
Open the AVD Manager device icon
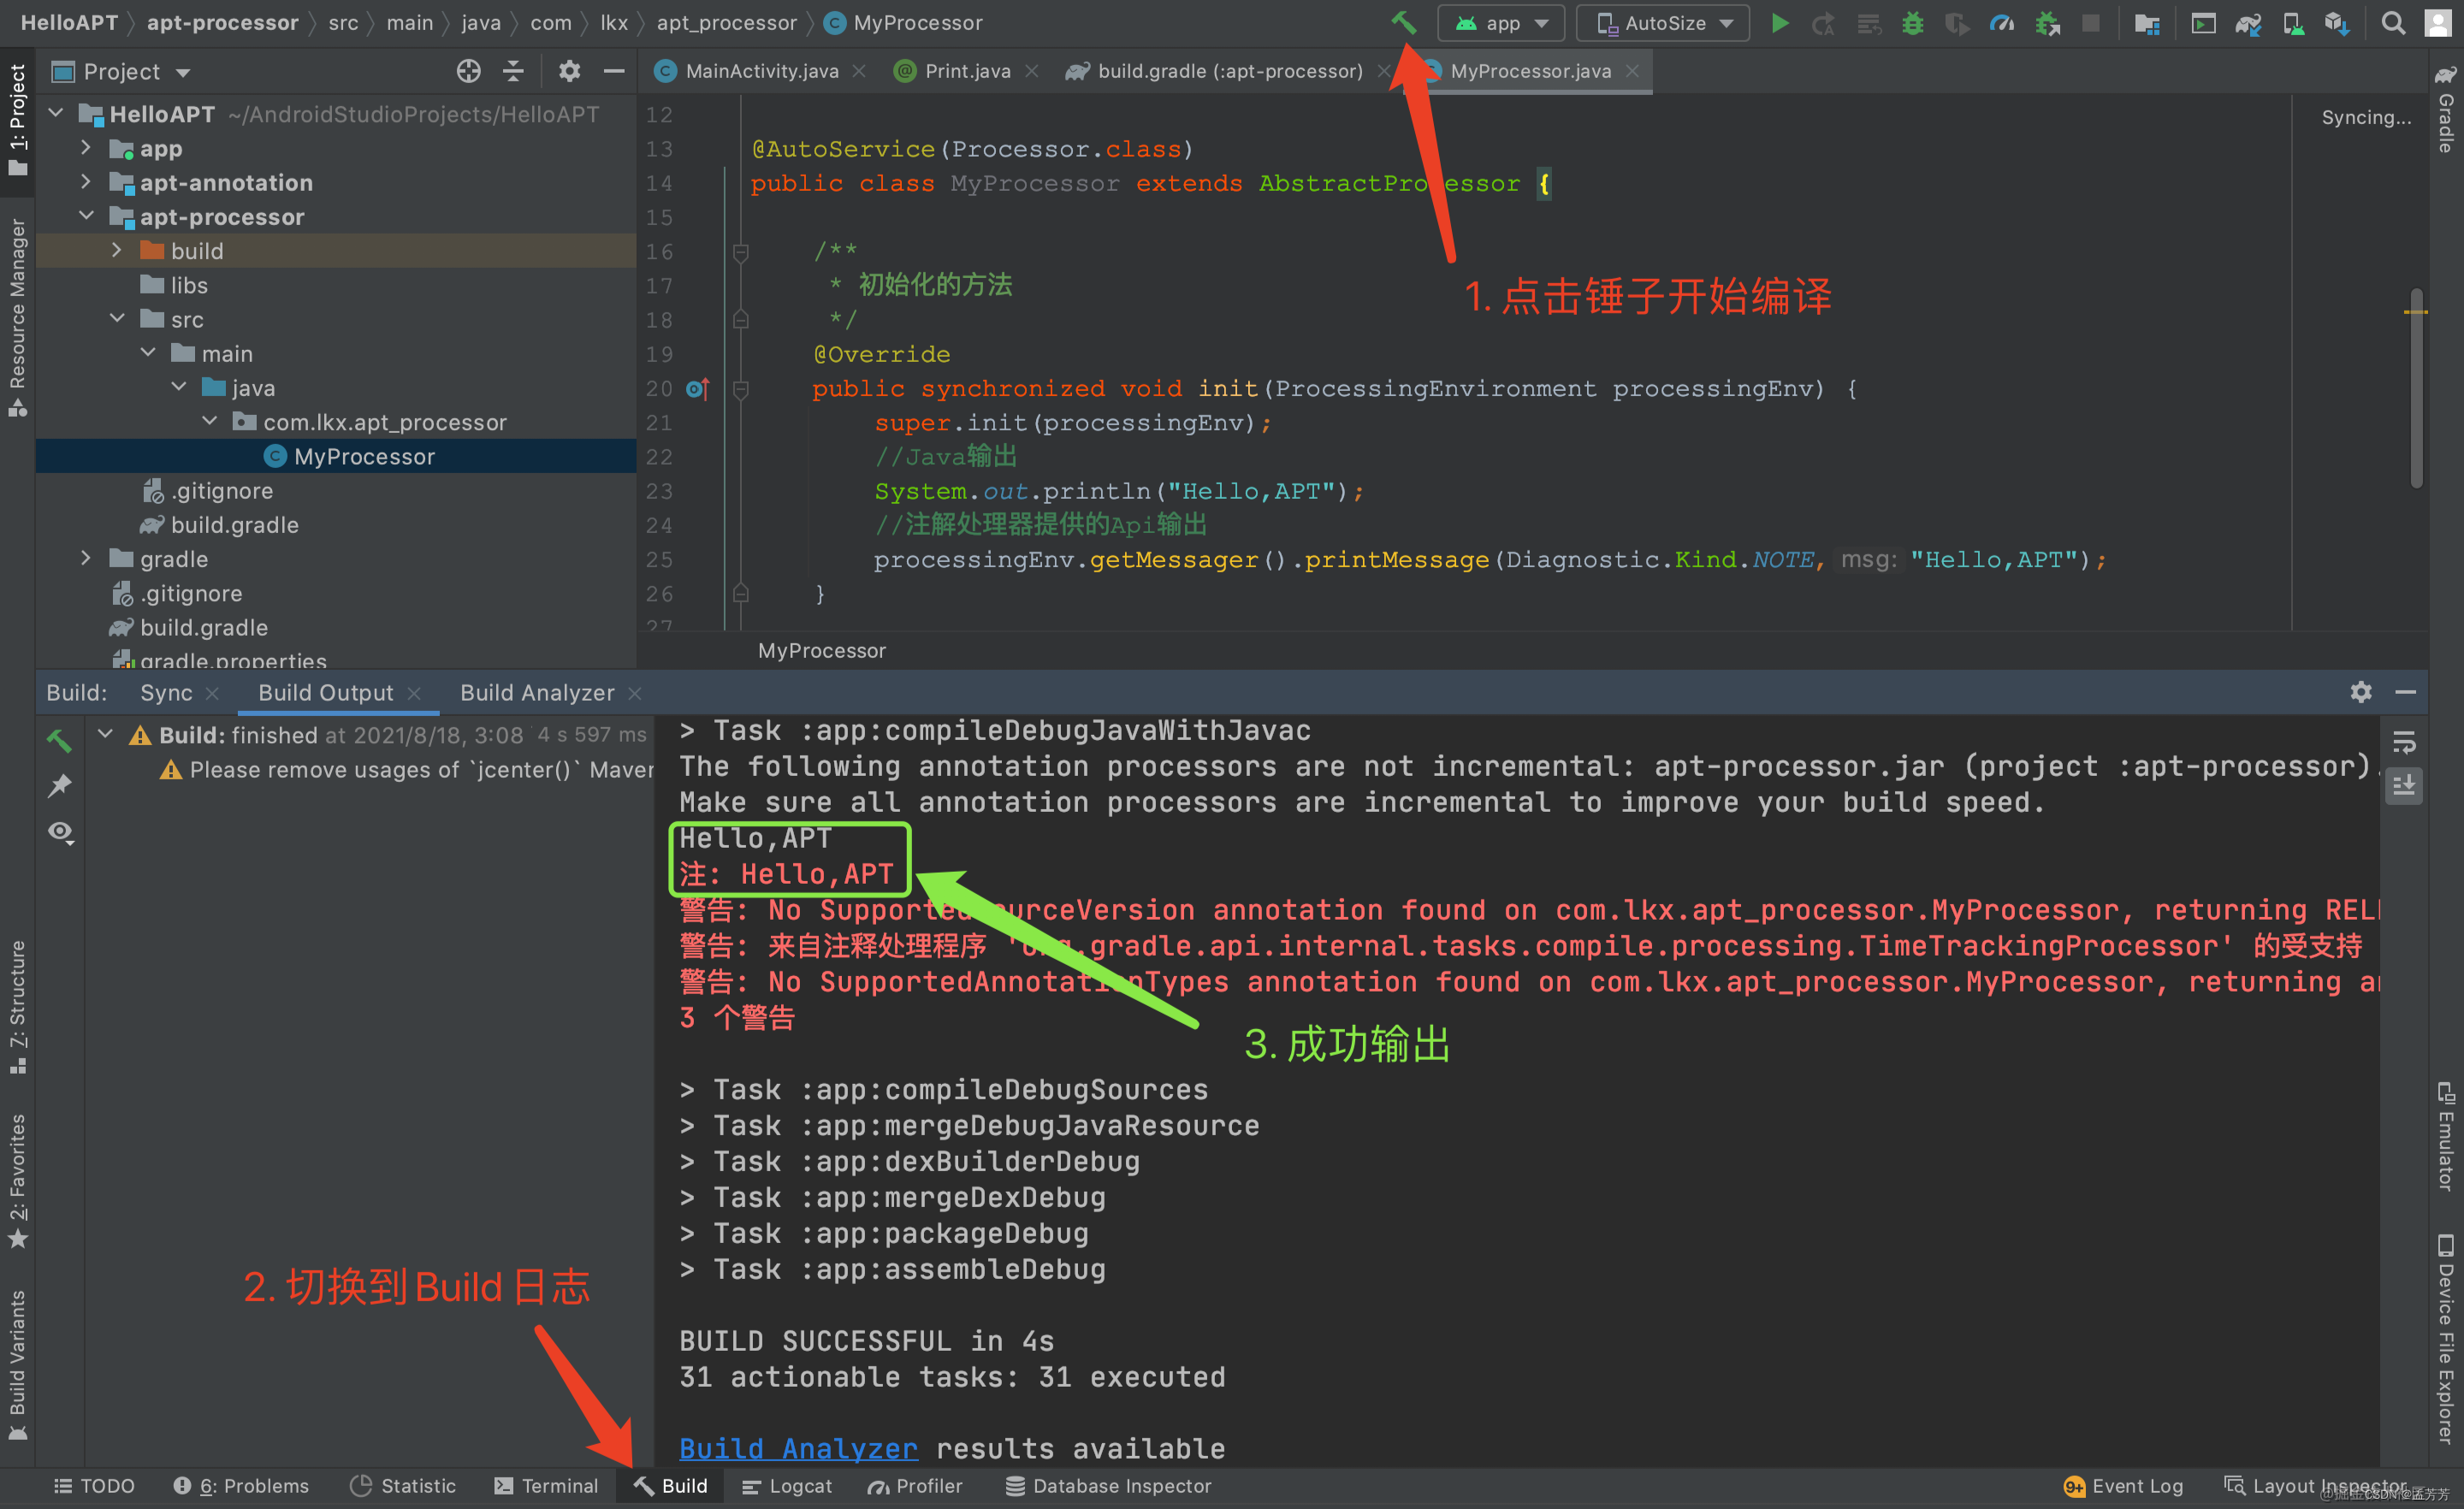2293,23
